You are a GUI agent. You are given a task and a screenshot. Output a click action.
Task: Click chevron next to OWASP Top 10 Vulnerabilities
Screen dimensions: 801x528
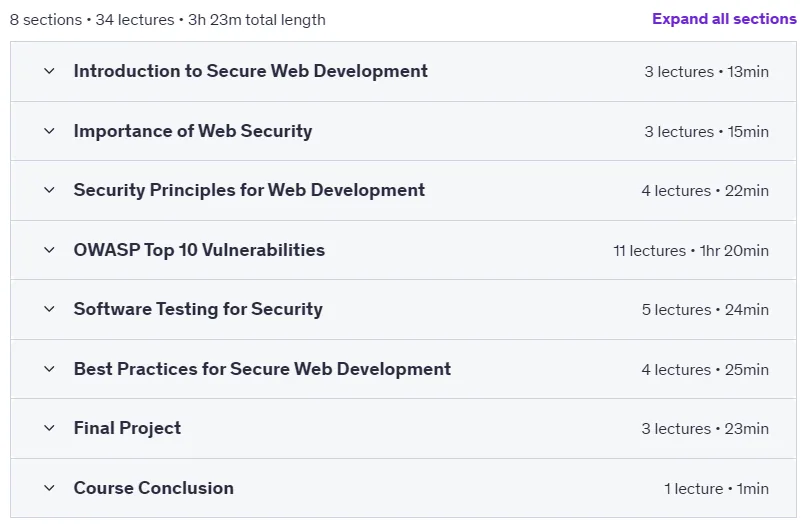click(49, 250)
